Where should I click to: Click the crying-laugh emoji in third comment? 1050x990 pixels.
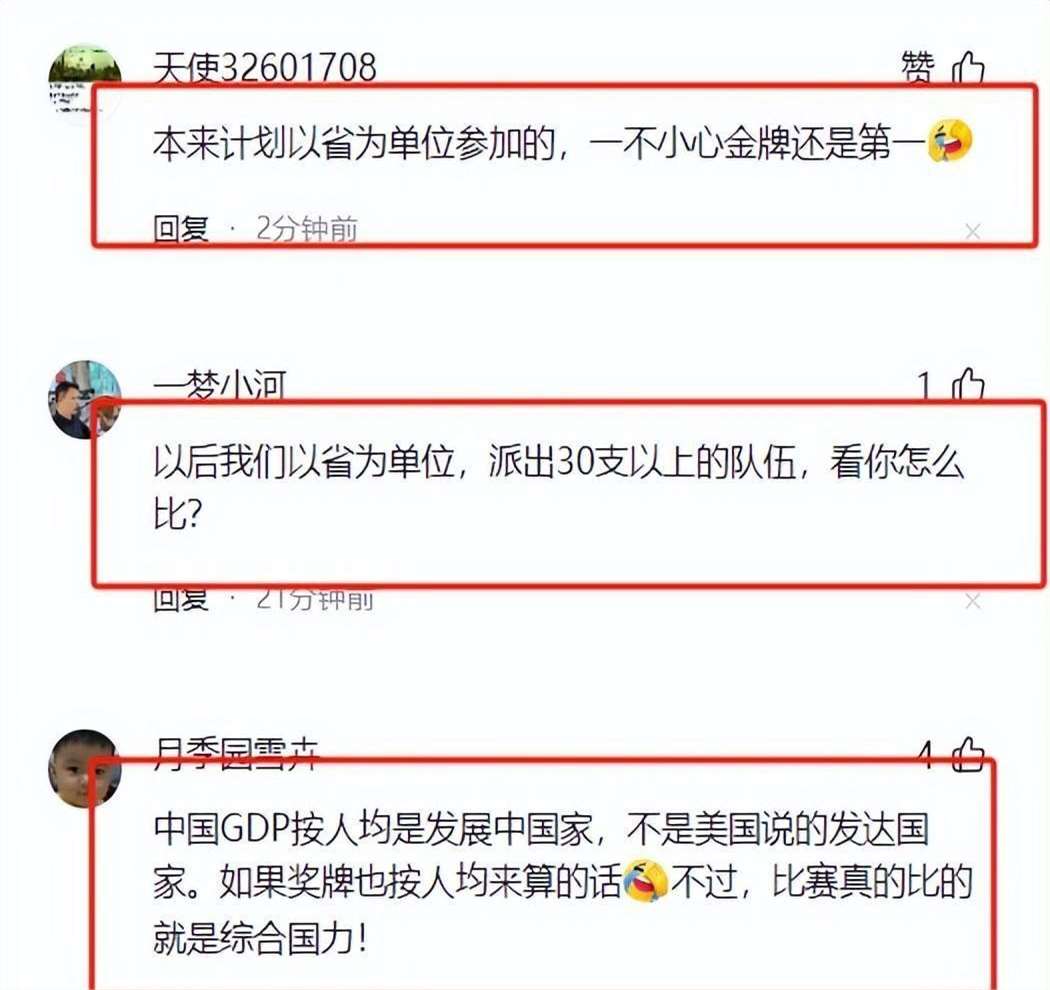[646, 881]
